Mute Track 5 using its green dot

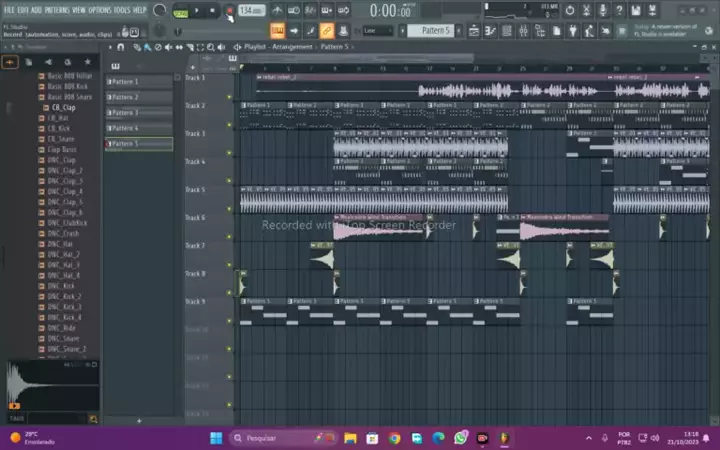click(x=229, y=210)
